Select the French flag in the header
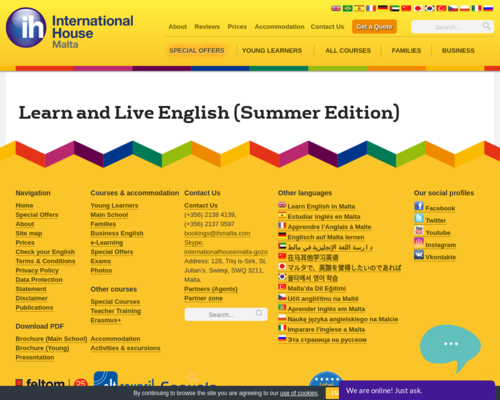This screenshot has height=400, width=500. [x=371, y=8]
